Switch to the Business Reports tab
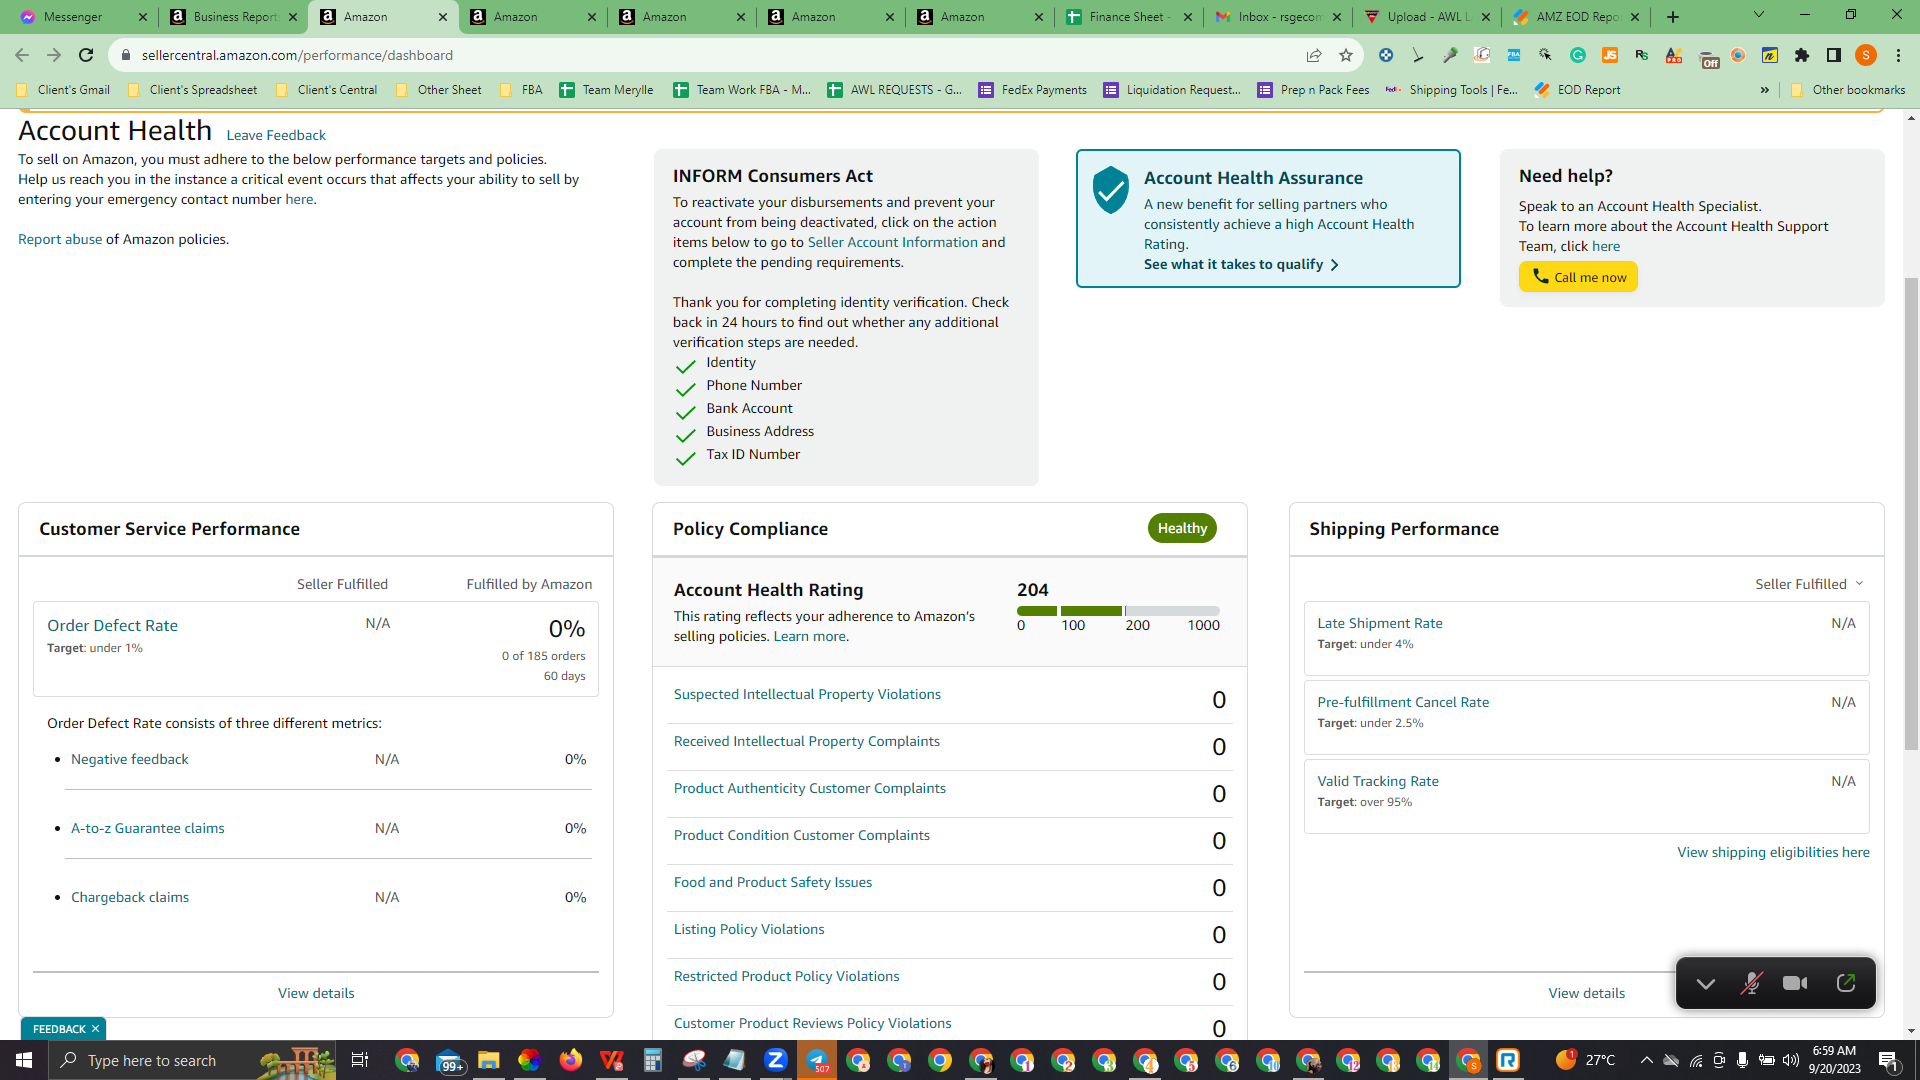This screenshot has height=1080, width=1920. (234, 17)
